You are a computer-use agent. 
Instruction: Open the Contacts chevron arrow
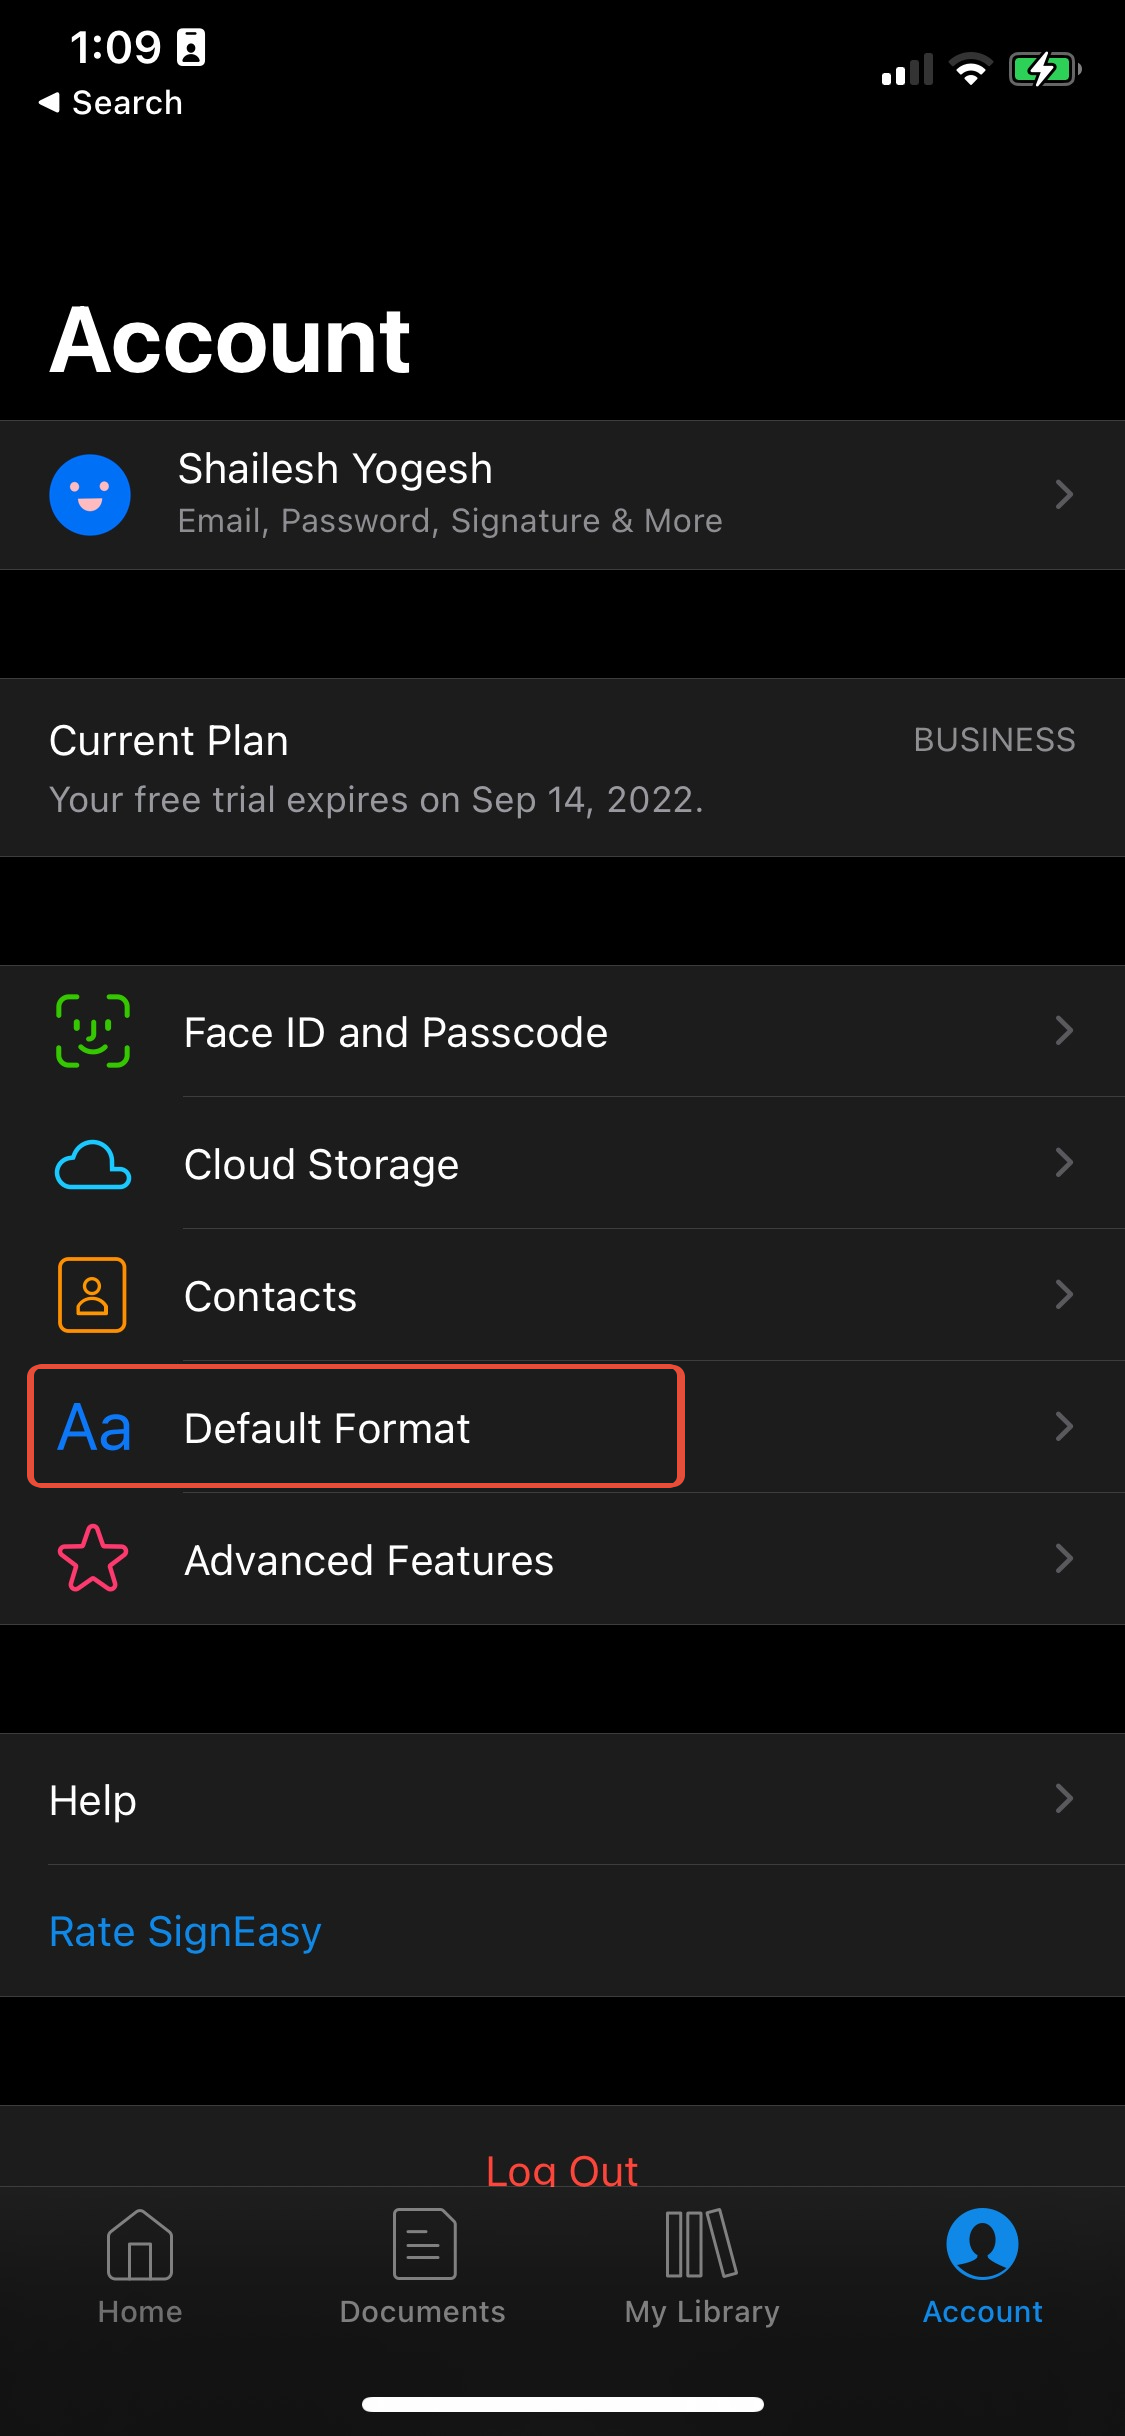pyautogui.click(x=1065, y=1295)
